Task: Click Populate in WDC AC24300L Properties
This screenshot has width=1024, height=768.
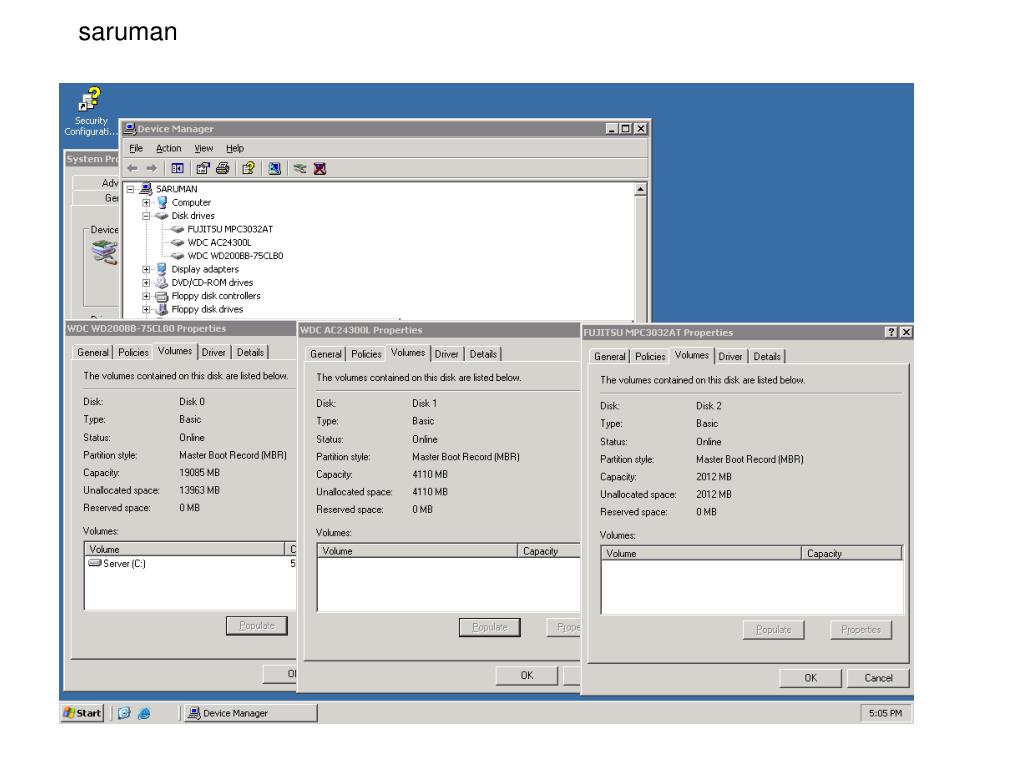Action: 490,627
